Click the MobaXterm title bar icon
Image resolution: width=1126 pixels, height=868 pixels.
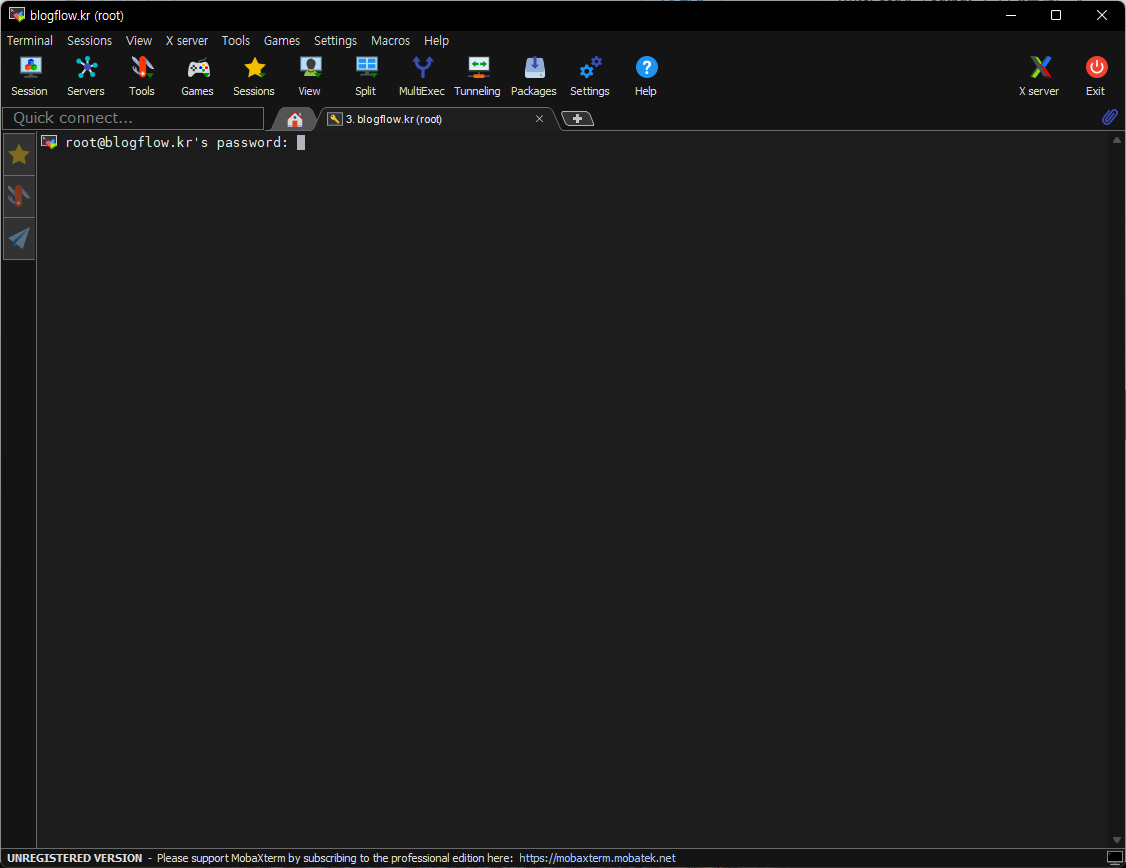[x=17, y=15]
